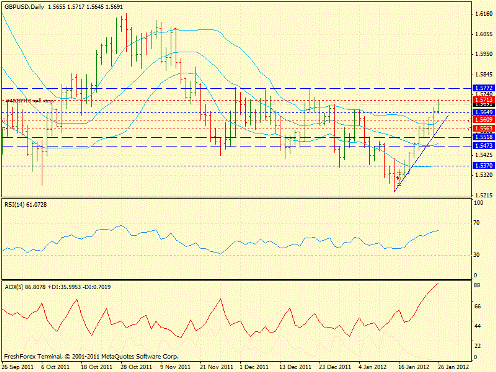Click the ADX 44 scale value
The width and height of the screenshot is (496, 372).
[477, 326]
